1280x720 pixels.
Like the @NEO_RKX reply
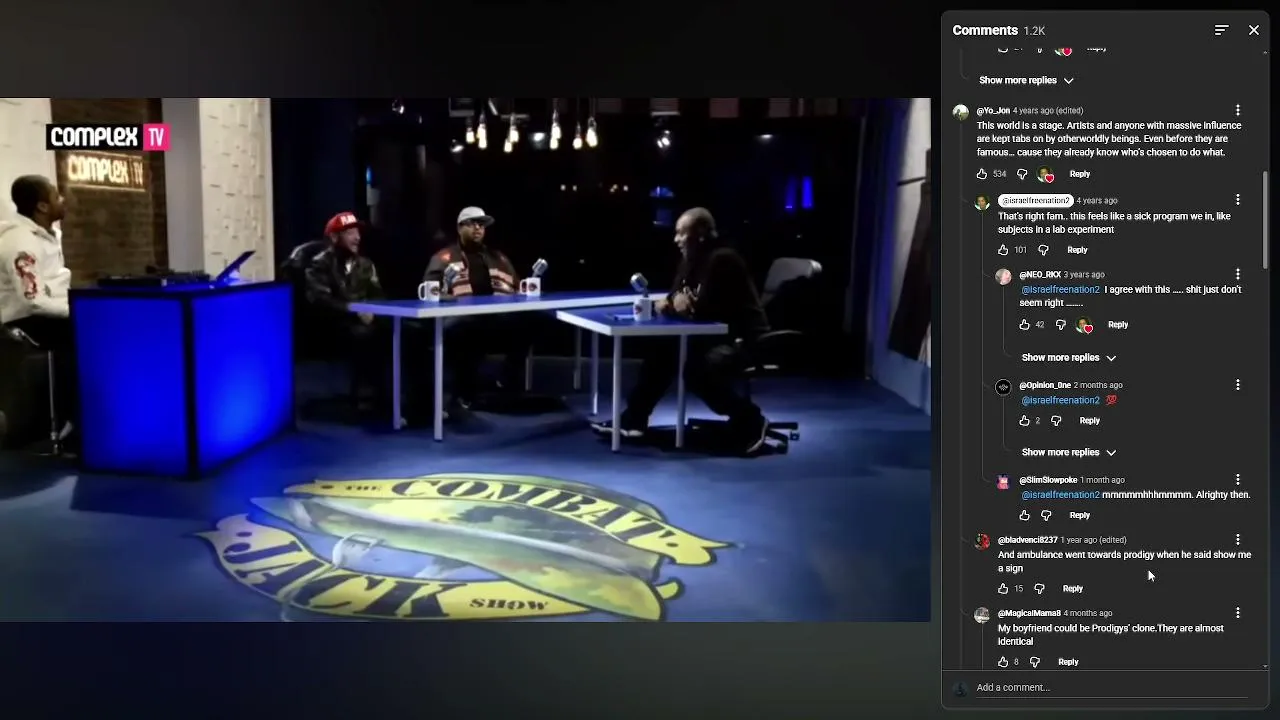click(1024, 325)
